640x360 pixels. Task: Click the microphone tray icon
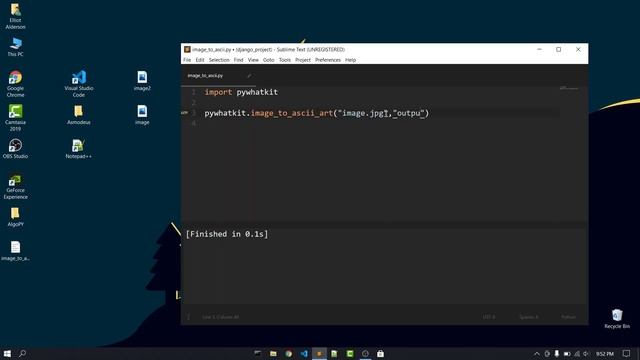(x=557, y=353)
